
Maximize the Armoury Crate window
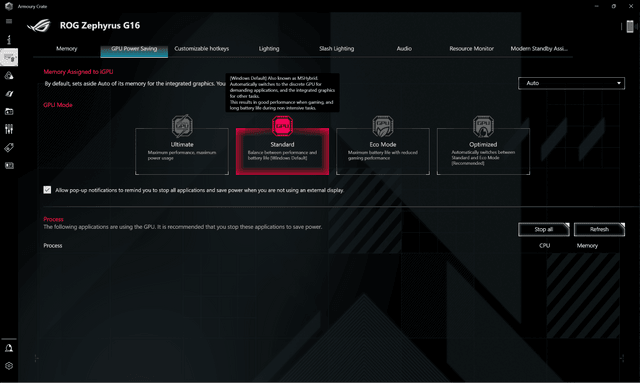coord(613,6)
